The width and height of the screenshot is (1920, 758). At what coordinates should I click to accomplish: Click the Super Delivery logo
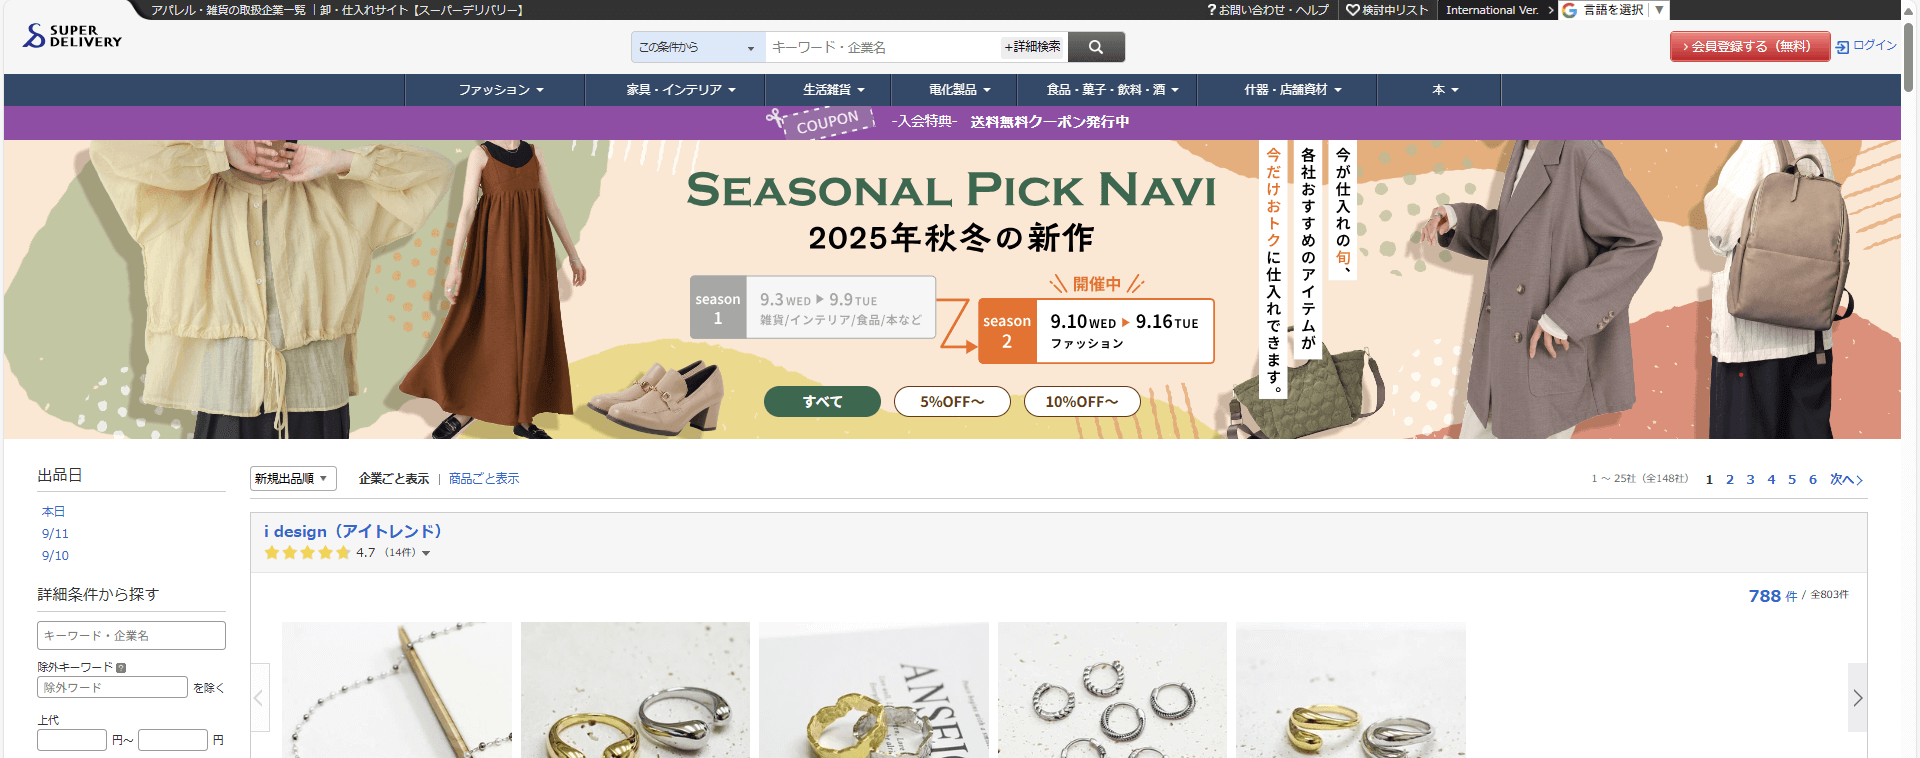72,37
